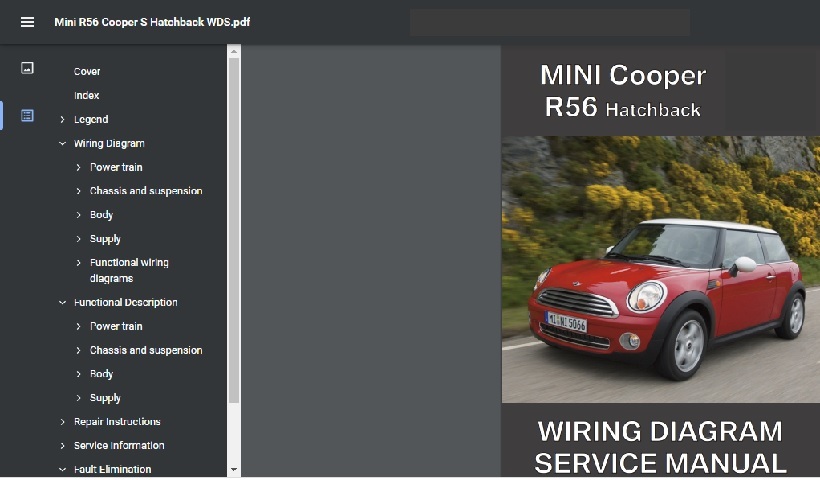
Task: Go to Wiring Diagram bookmark text
Action: (x=109, y=144)
